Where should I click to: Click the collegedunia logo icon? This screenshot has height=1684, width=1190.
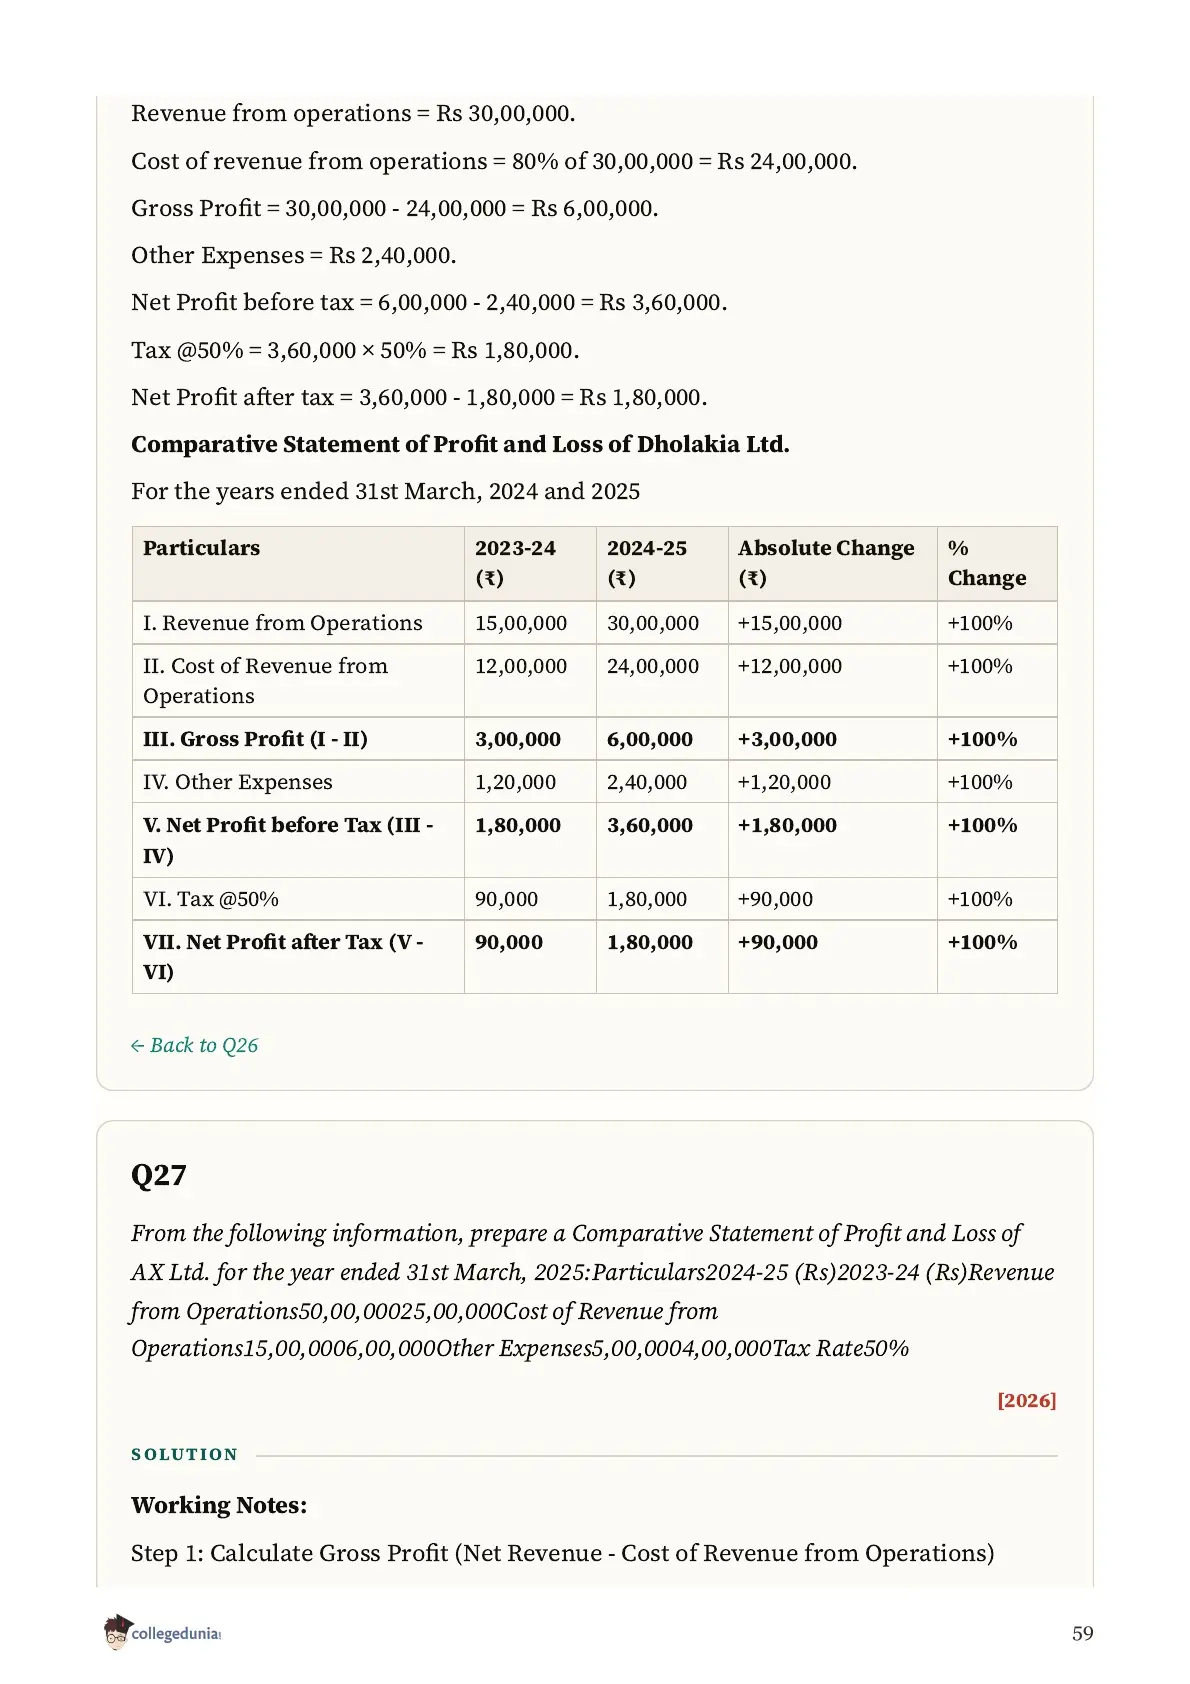[x=117, y=1631]
